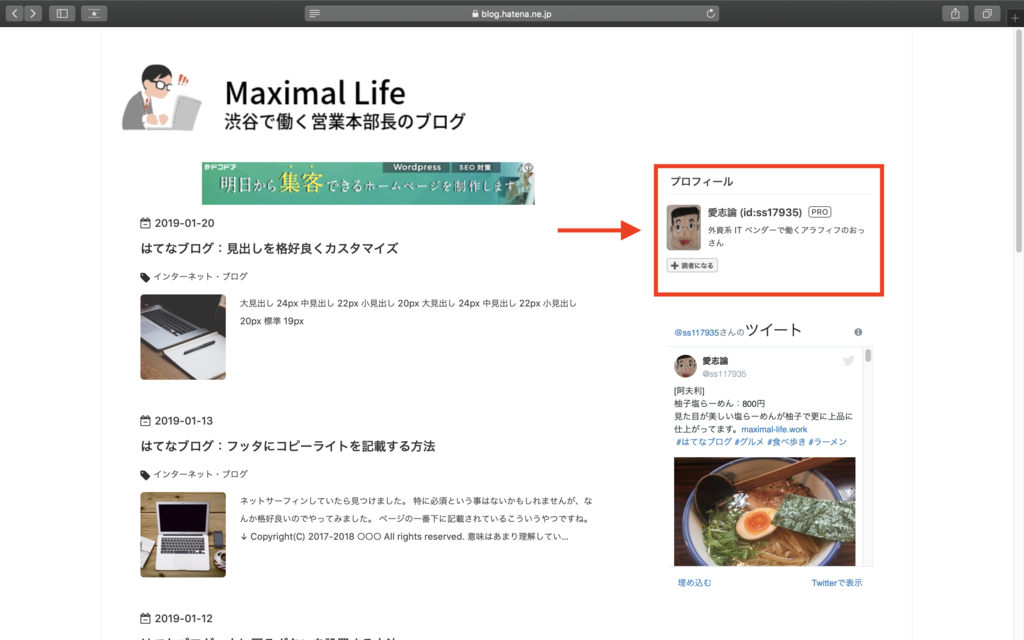Click the tag icon under the 2019-01-13 post
This screenshot has width=1024, height=640.
pyautogui.click(x=145, y=475)
